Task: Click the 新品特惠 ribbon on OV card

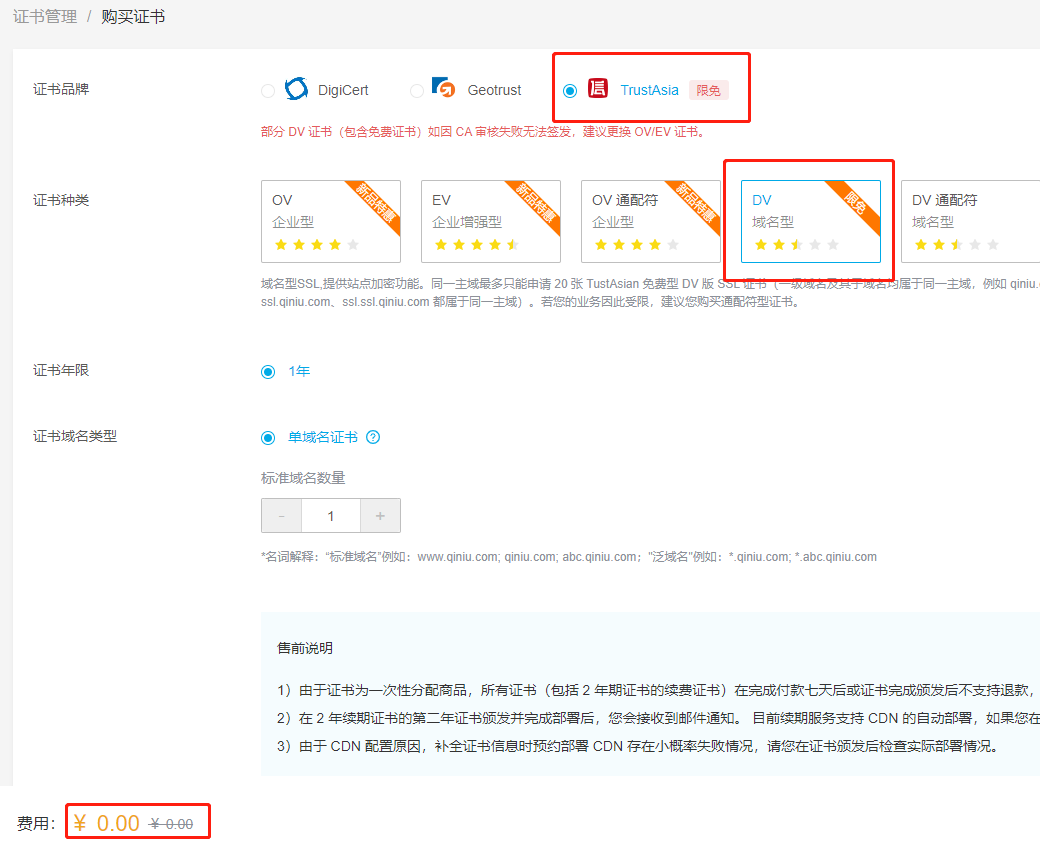Action: [x=375, y=204]
